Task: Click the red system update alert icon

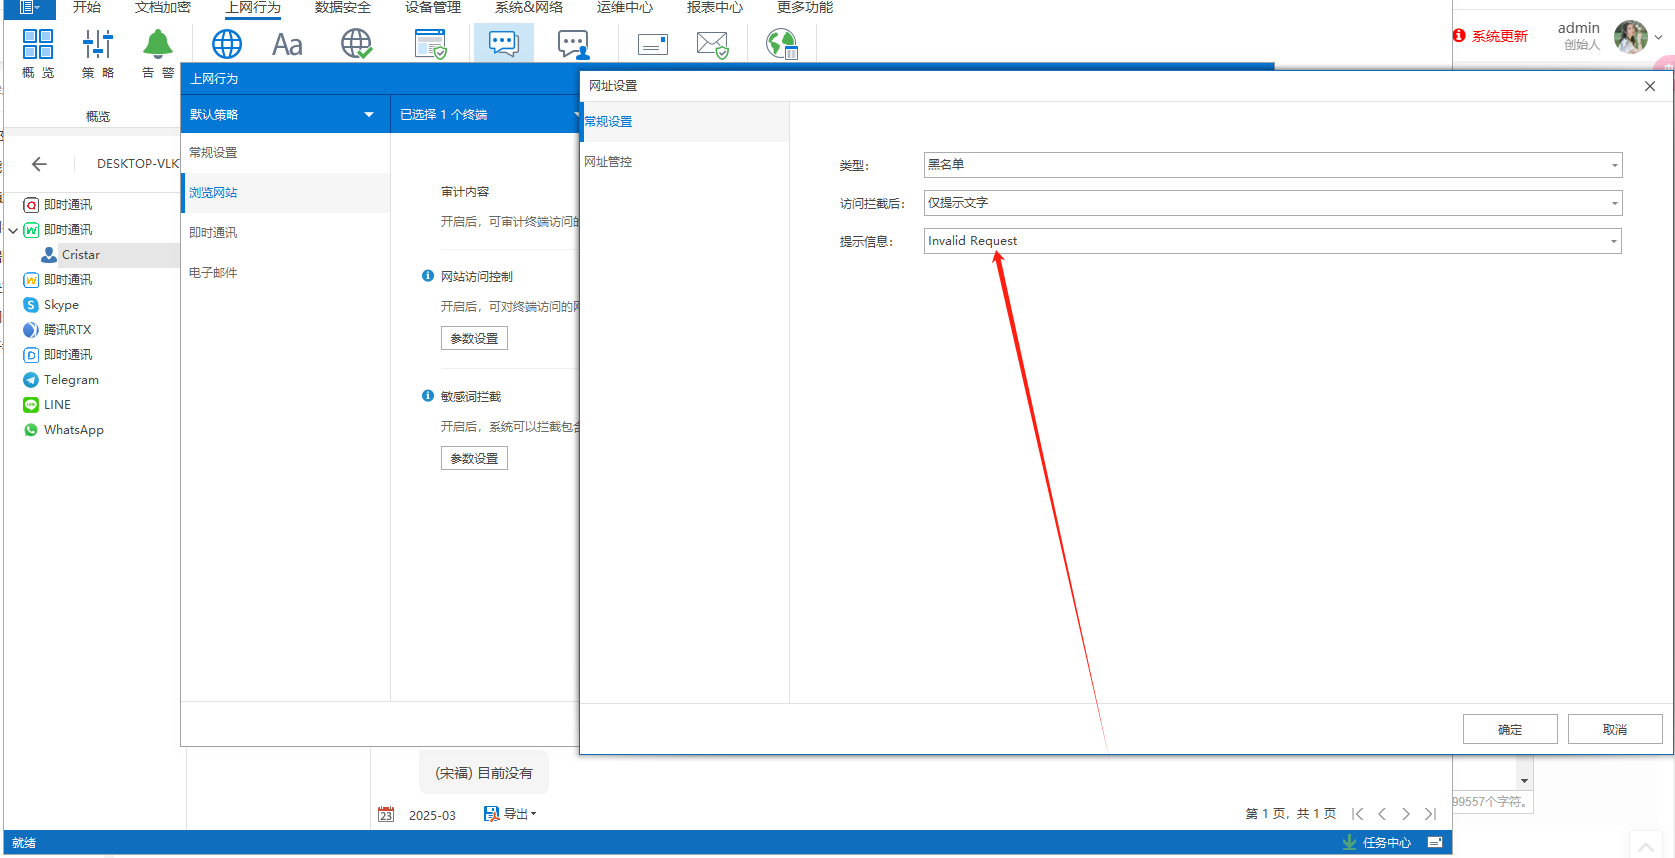Action: [1459, 36]
